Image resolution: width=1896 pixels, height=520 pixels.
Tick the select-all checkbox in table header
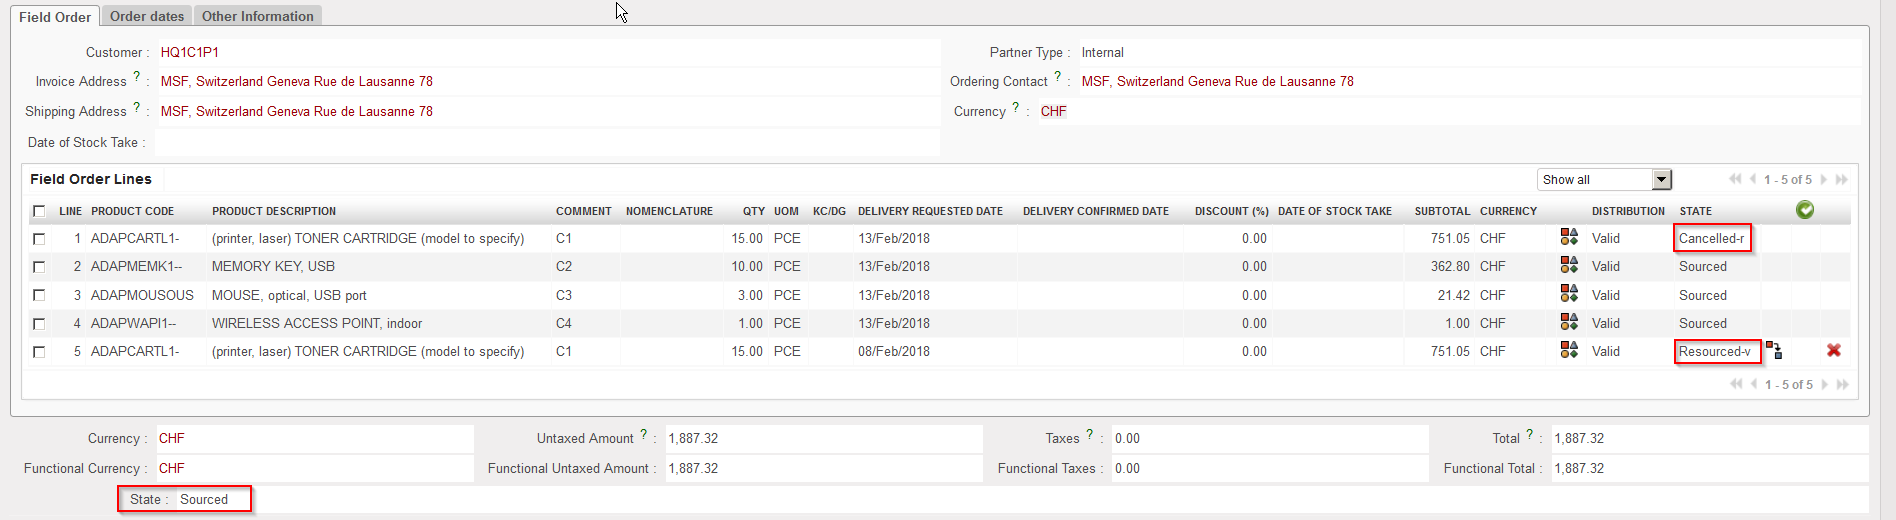(39, 211)
